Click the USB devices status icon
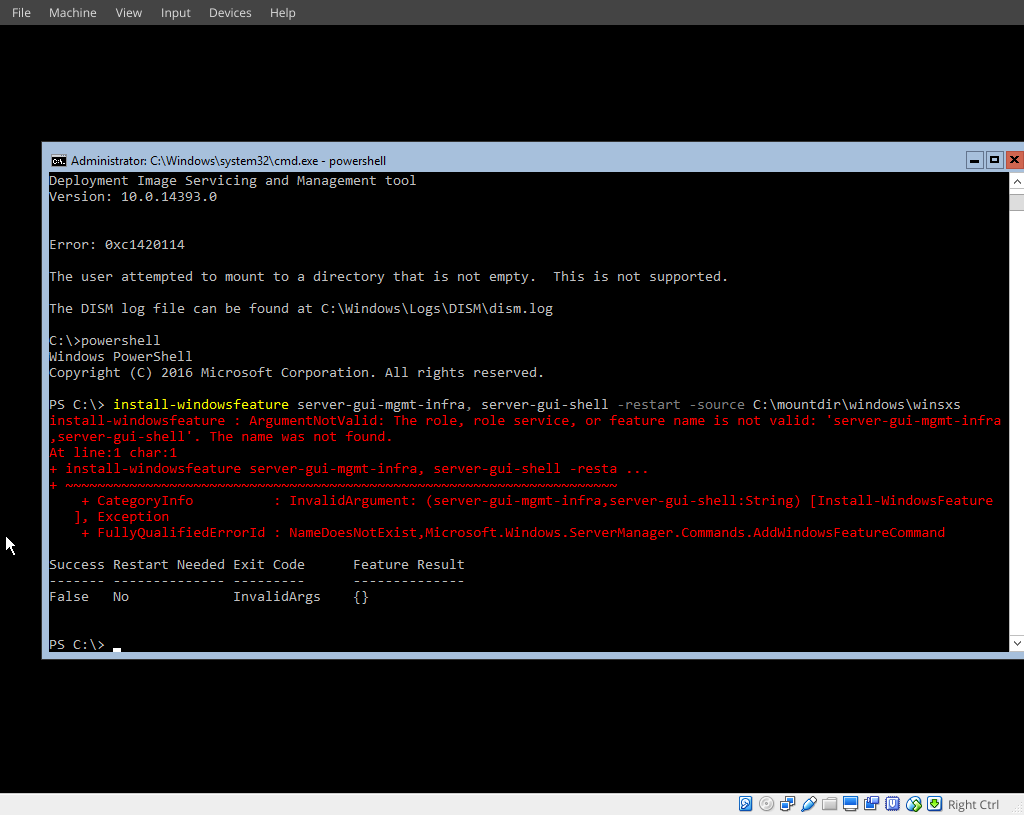 pos(787,803)
